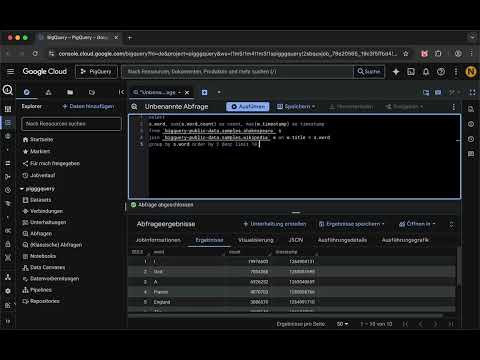Open the account avatar N
This screenshot has width=480, height=360.
pyautogui.click(x=471, y=72)
